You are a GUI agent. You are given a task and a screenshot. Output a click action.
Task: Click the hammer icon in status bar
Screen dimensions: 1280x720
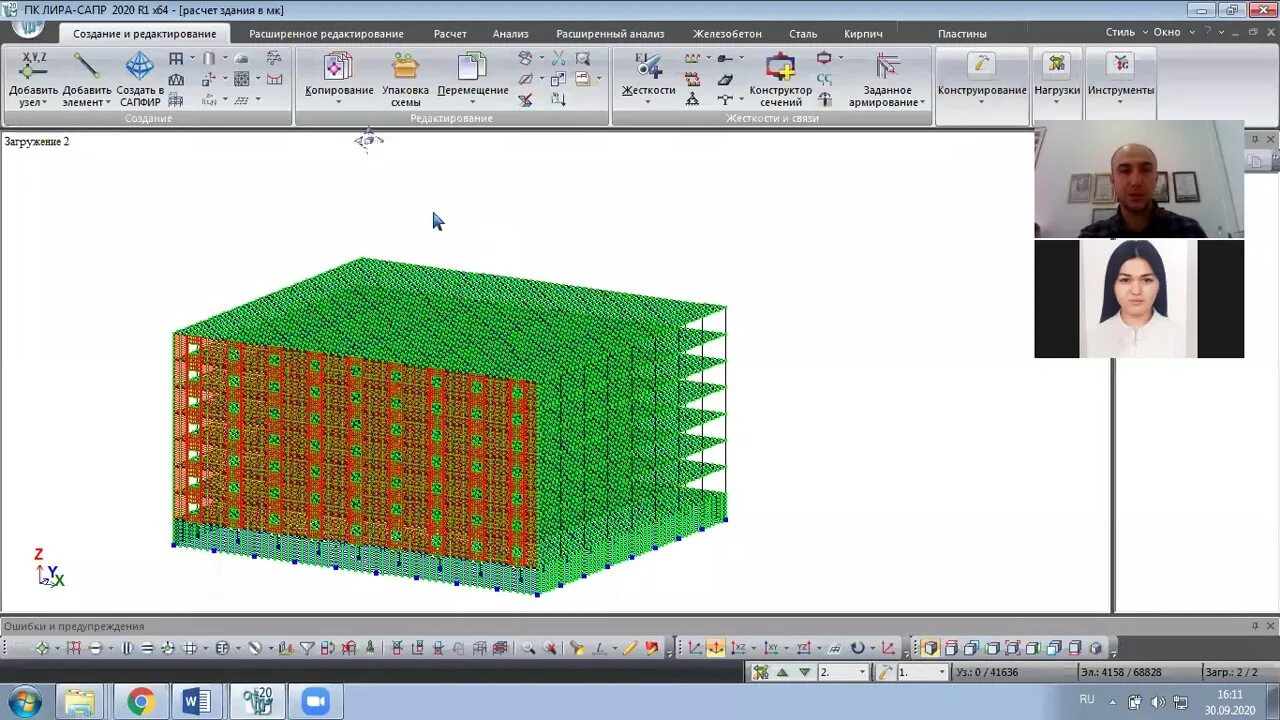pyautogui.click(x=885, y=672)
